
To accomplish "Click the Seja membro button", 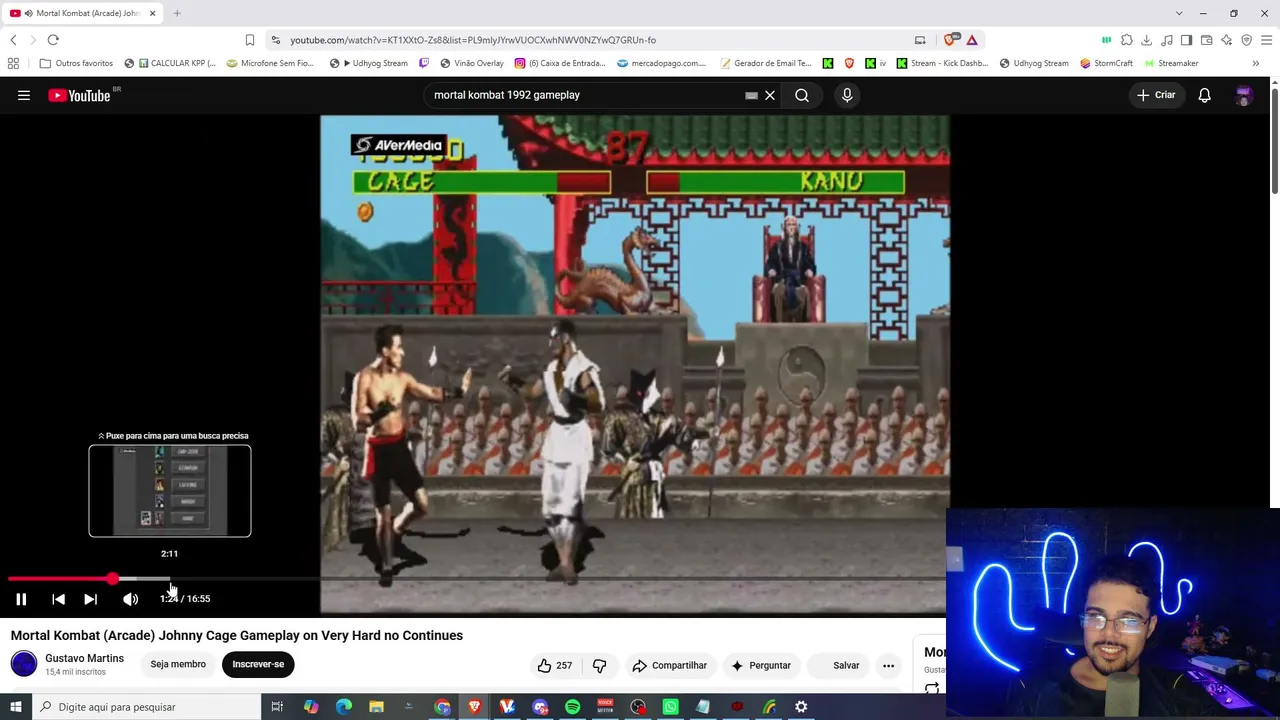I will tap(178, 664).
